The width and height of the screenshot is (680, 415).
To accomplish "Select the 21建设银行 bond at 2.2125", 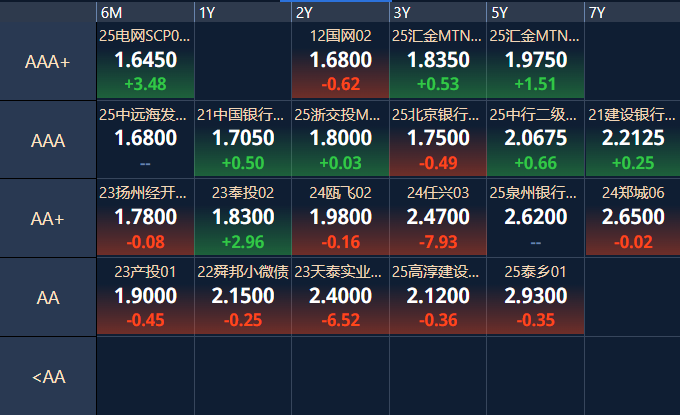I will [632, 140].
